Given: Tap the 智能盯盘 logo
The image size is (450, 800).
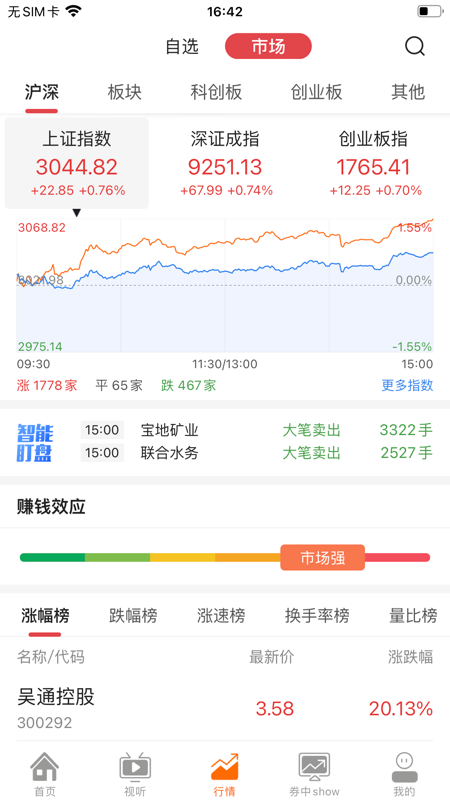Looking at the screenshot, I should pyautogui.click(x=35, y=442).
